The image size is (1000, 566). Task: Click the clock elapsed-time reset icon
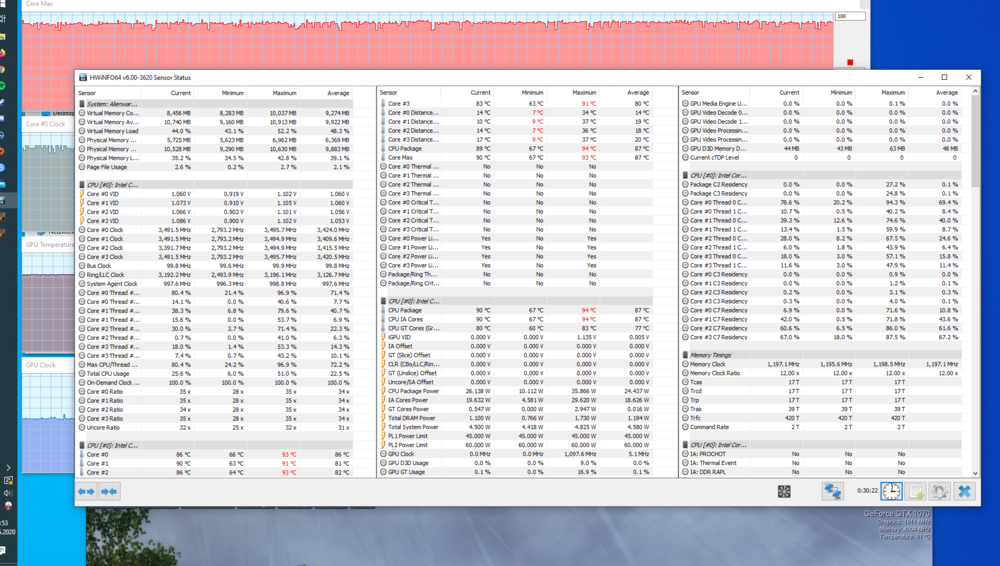point(891,491)
